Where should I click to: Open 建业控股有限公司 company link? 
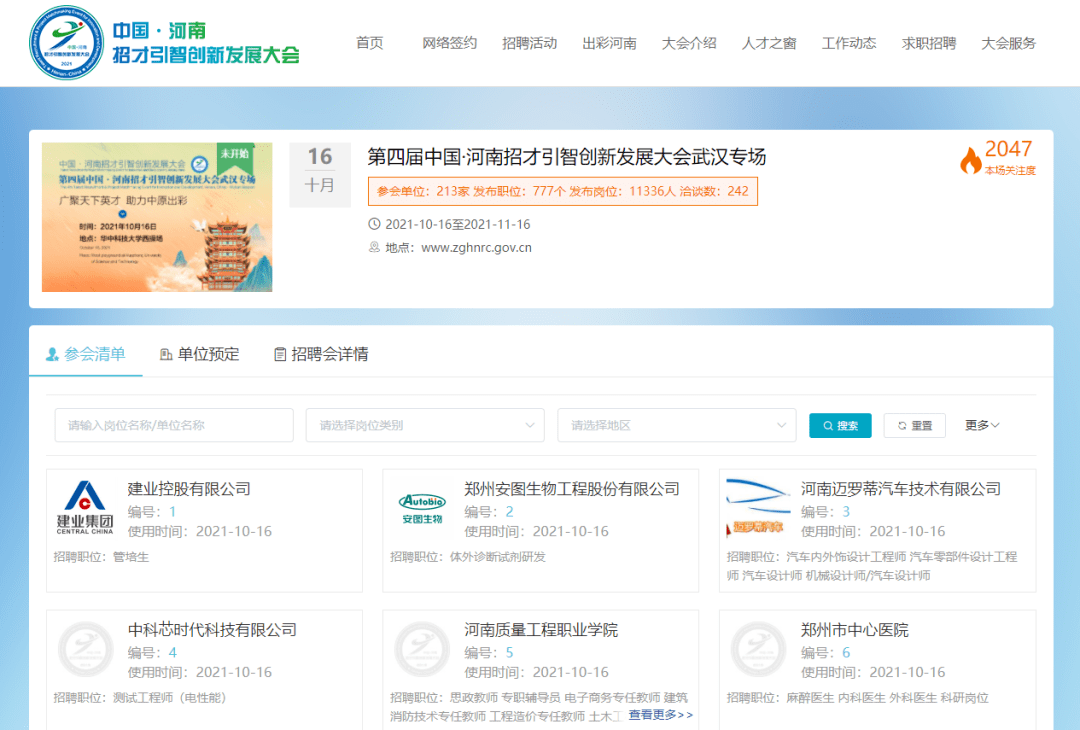point(189,489)
